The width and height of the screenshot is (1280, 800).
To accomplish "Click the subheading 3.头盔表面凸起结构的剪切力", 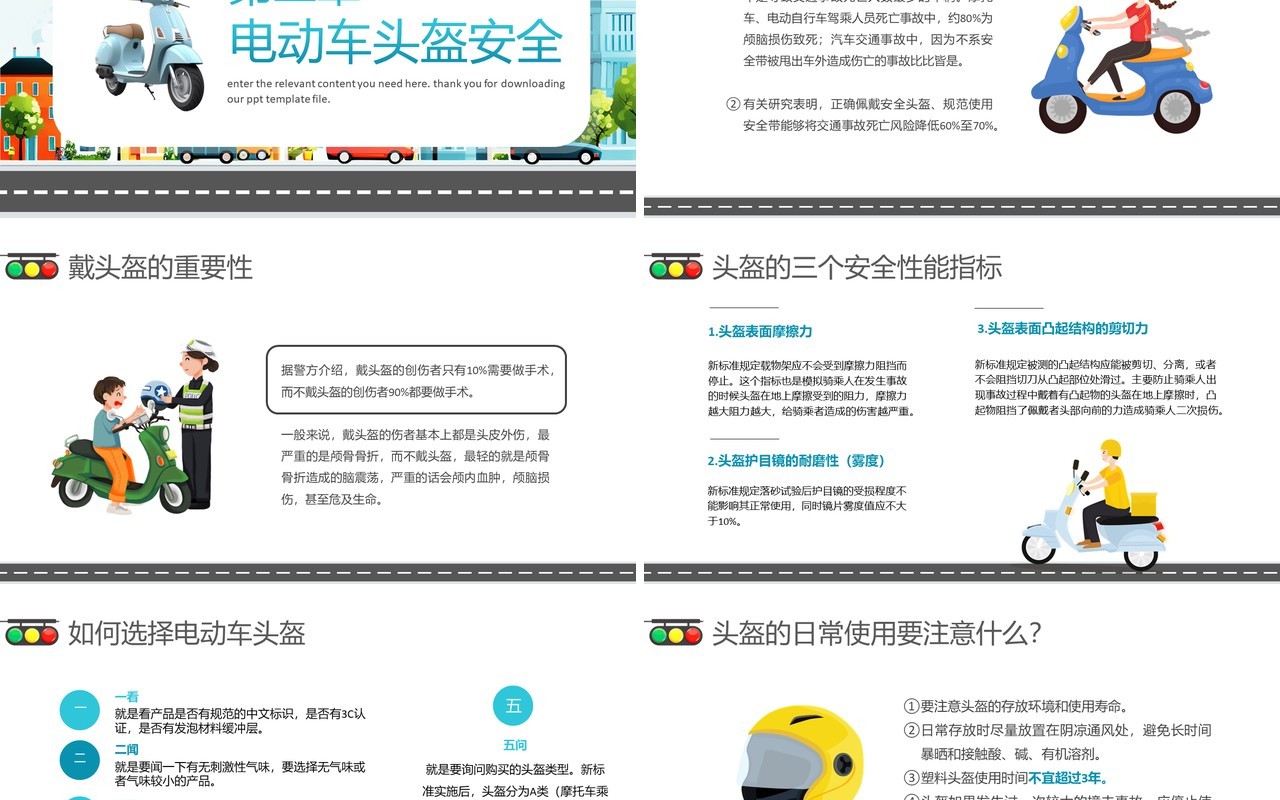I will (x=1063, y=328).
